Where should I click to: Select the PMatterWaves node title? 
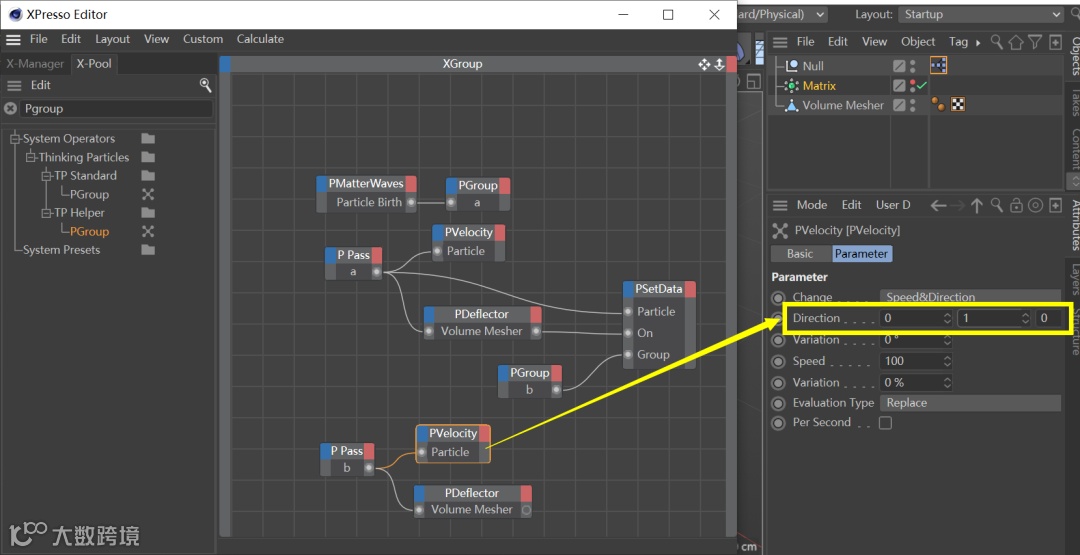tap(366, 184)
